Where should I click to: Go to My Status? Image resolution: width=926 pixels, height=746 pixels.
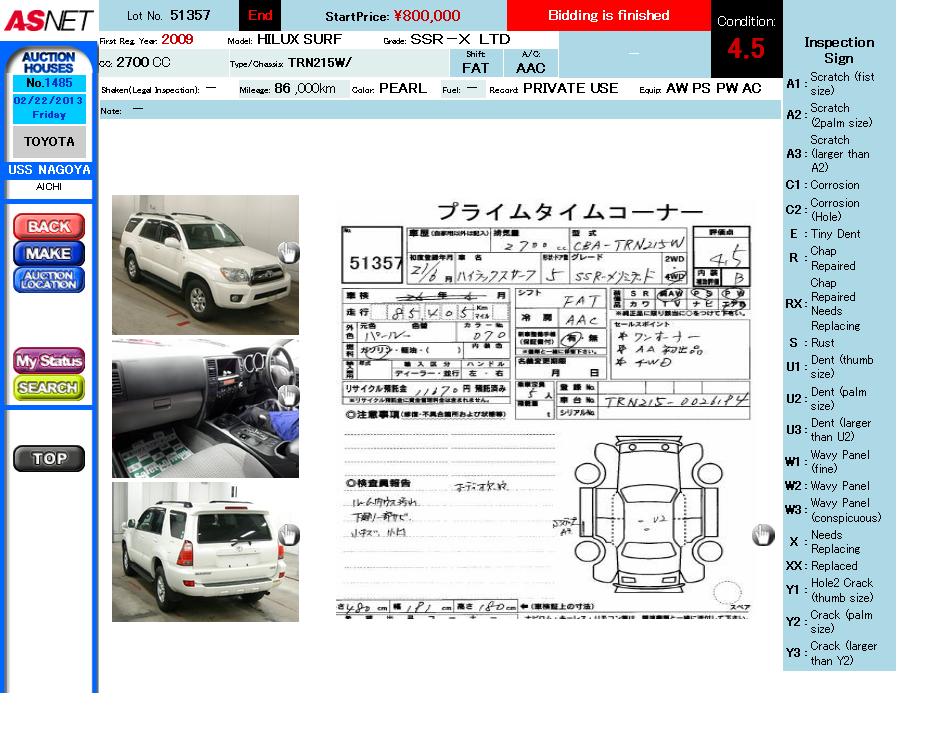click(x=48, y=361)
